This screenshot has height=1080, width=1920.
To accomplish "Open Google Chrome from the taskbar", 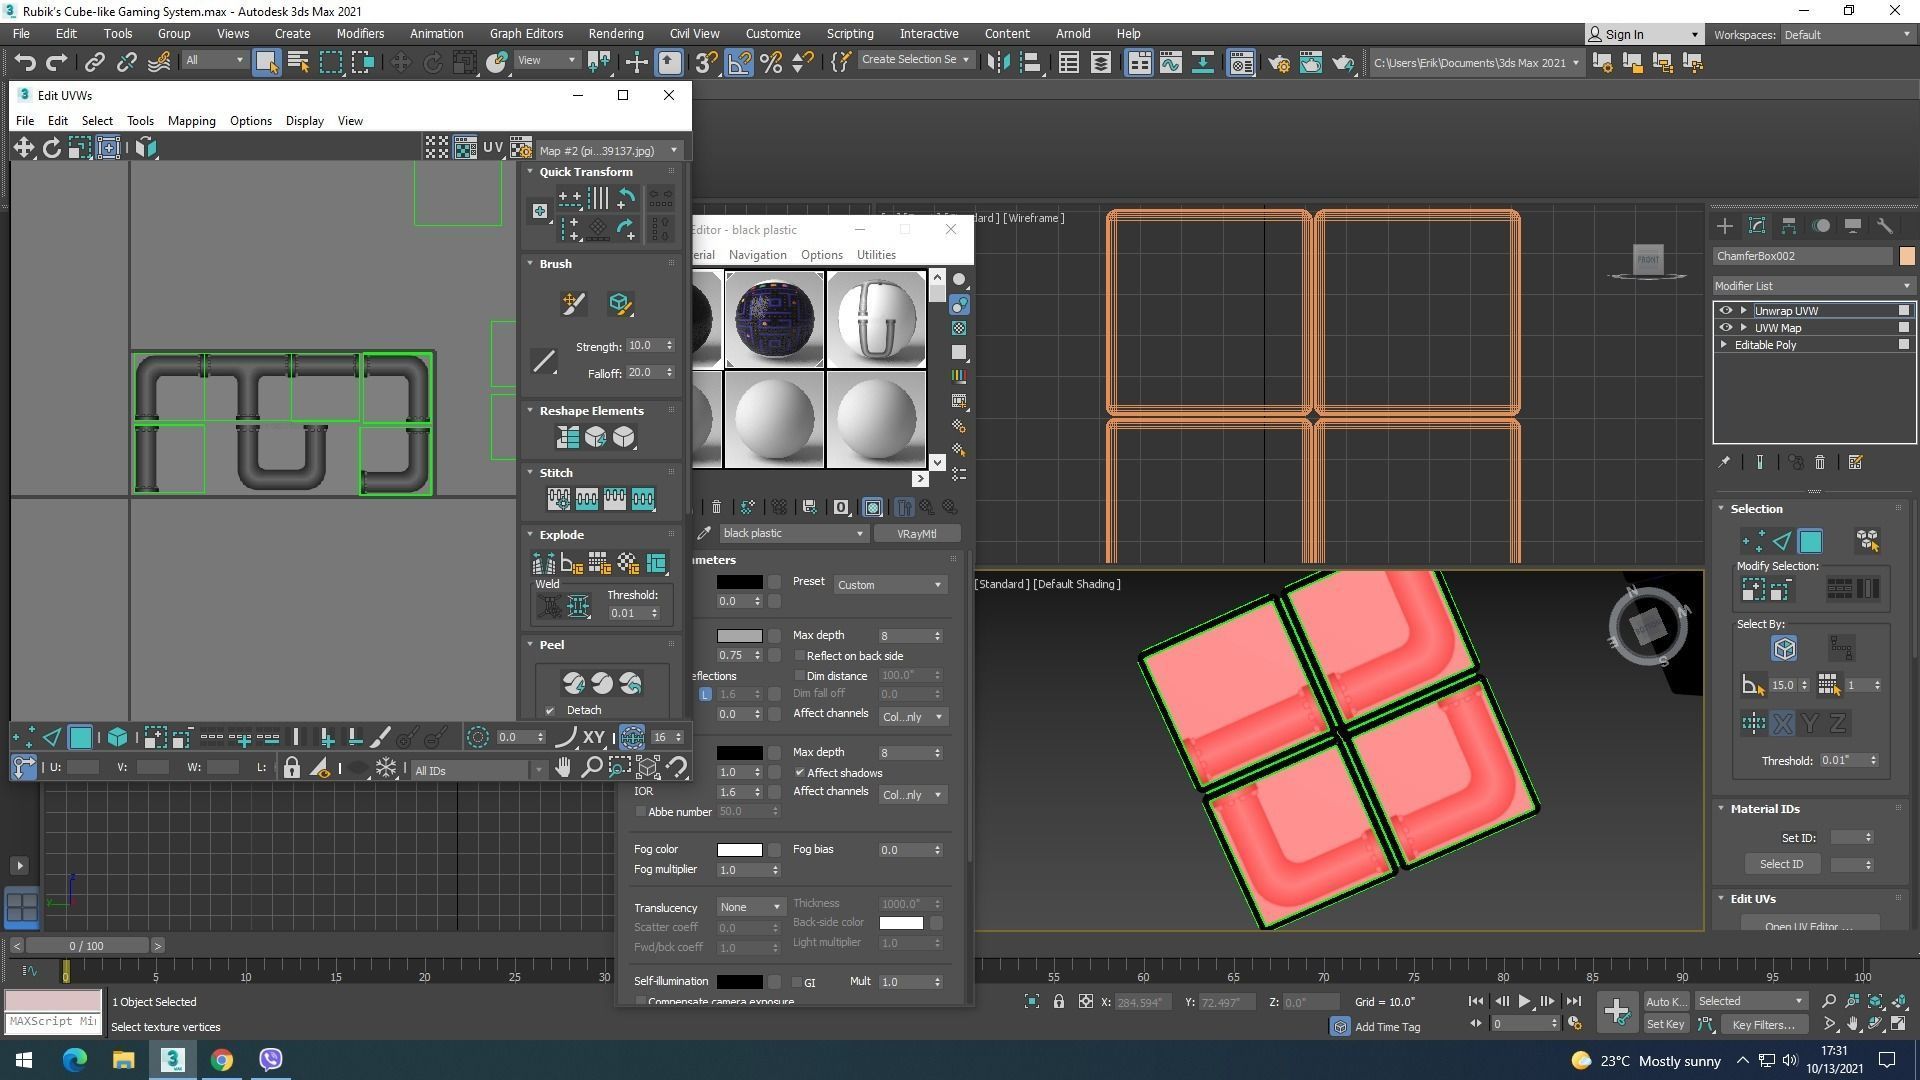I will click(x=221, y=1059).
